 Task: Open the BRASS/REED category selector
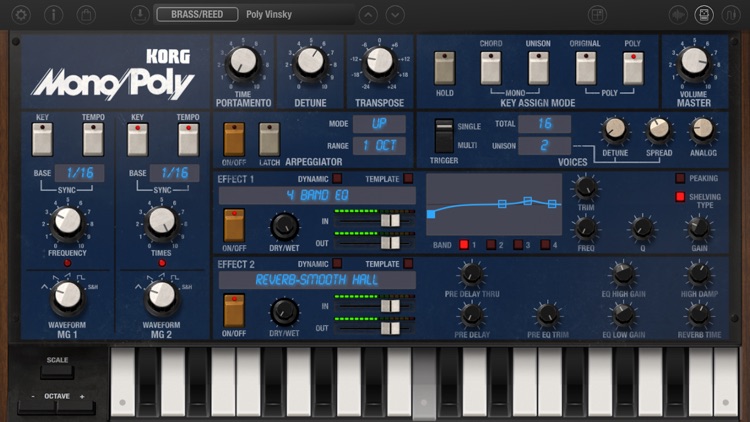197,14
